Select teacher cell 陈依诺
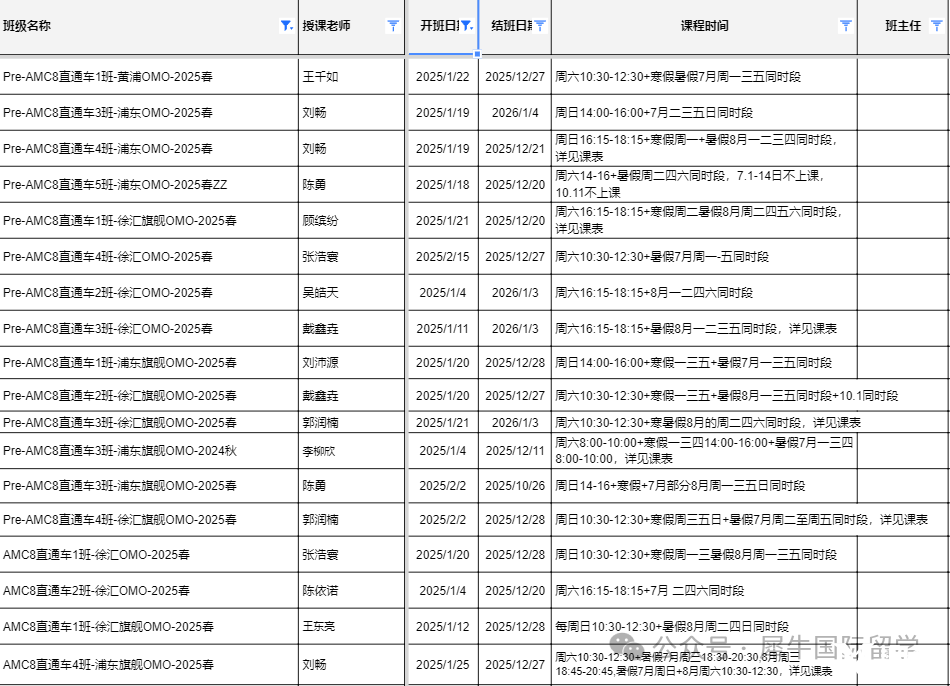Screen dimensions: 950x686 coord(351,591)
